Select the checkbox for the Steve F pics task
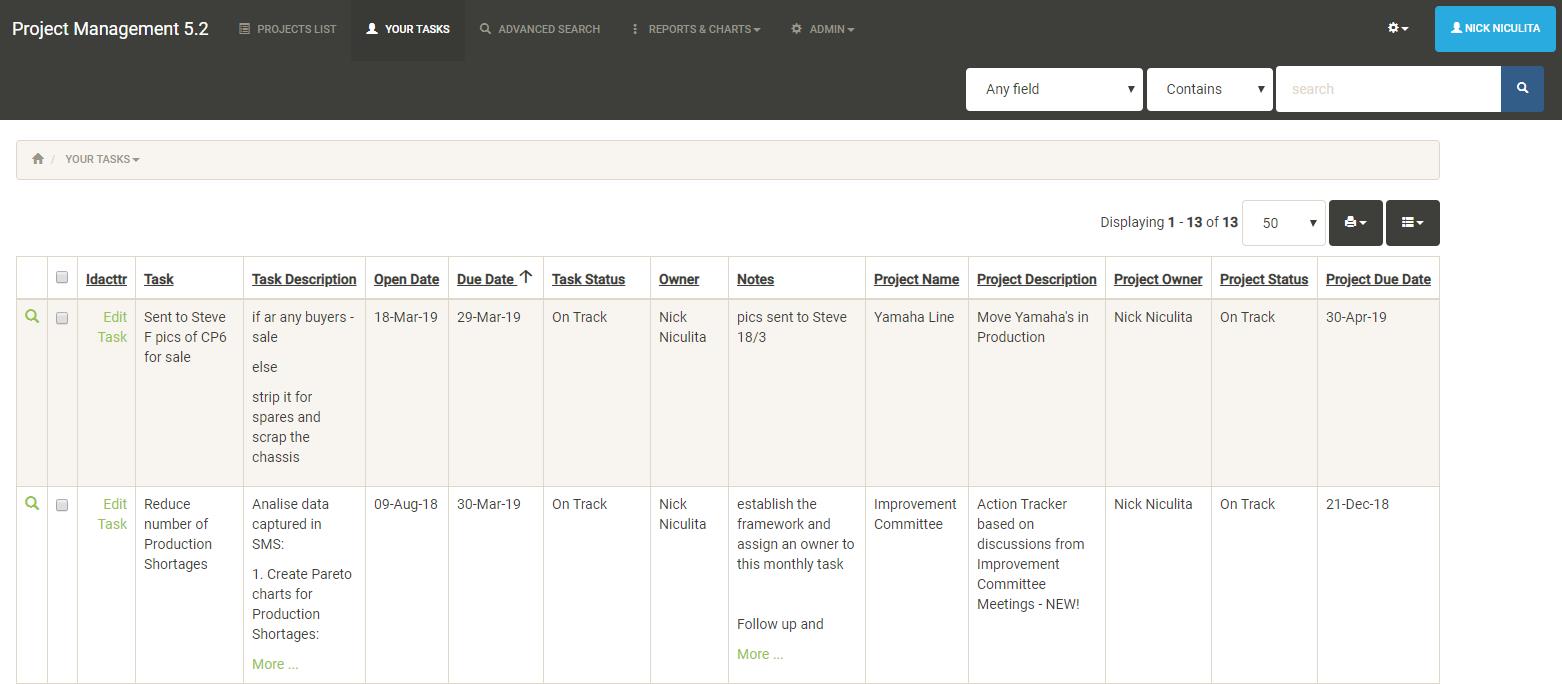This screenshot has height=684, width=1562. 62,317
